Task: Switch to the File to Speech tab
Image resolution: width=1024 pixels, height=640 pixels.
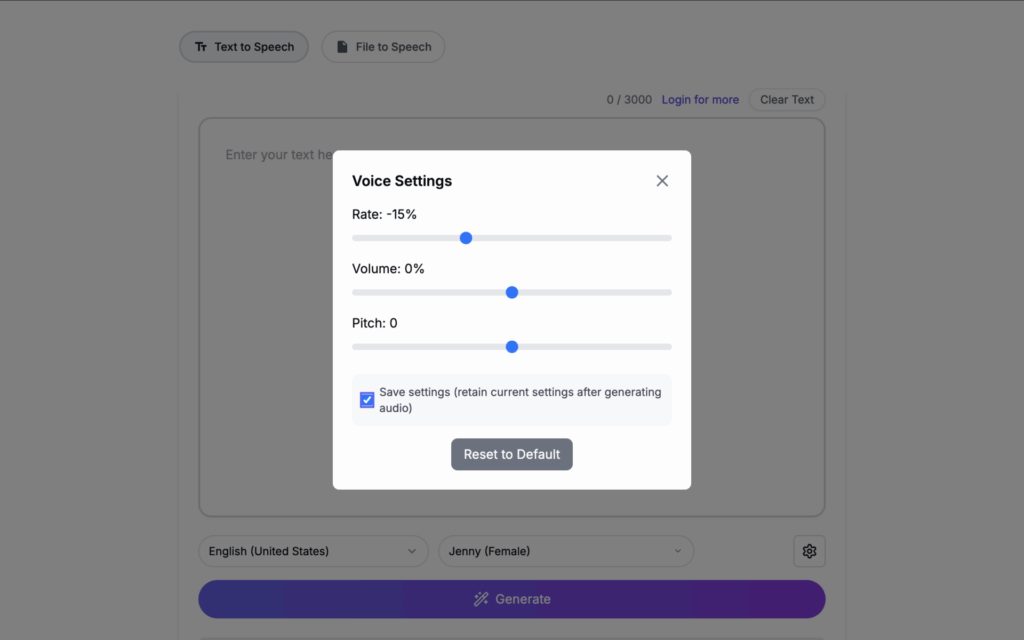Action: [x=383, y=47]
